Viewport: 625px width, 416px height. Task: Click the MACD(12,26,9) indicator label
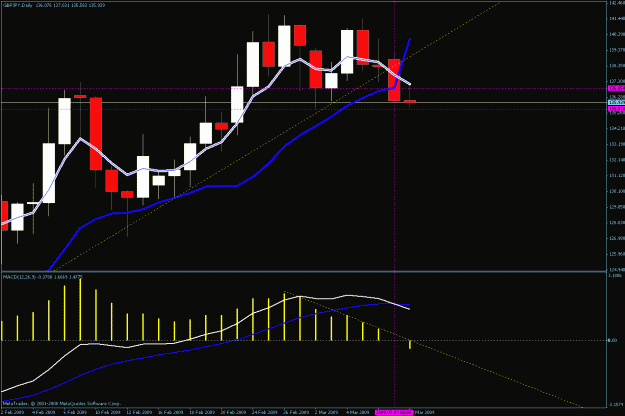point(20,277)
